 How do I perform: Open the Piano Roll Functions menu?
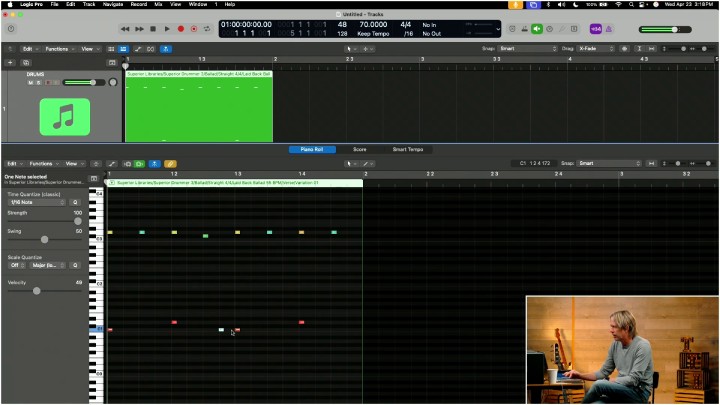click(x=44, y=164)
